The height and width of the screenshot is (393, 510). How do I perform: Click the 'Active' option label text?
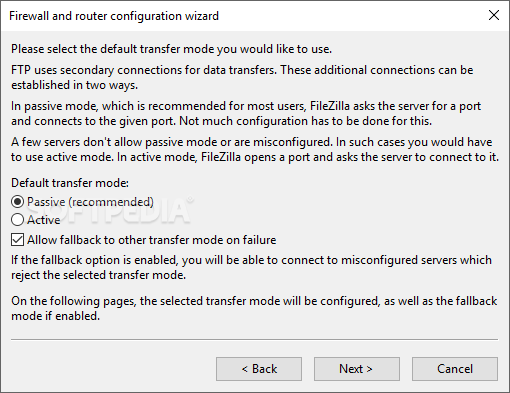click(x=44, y=220)
